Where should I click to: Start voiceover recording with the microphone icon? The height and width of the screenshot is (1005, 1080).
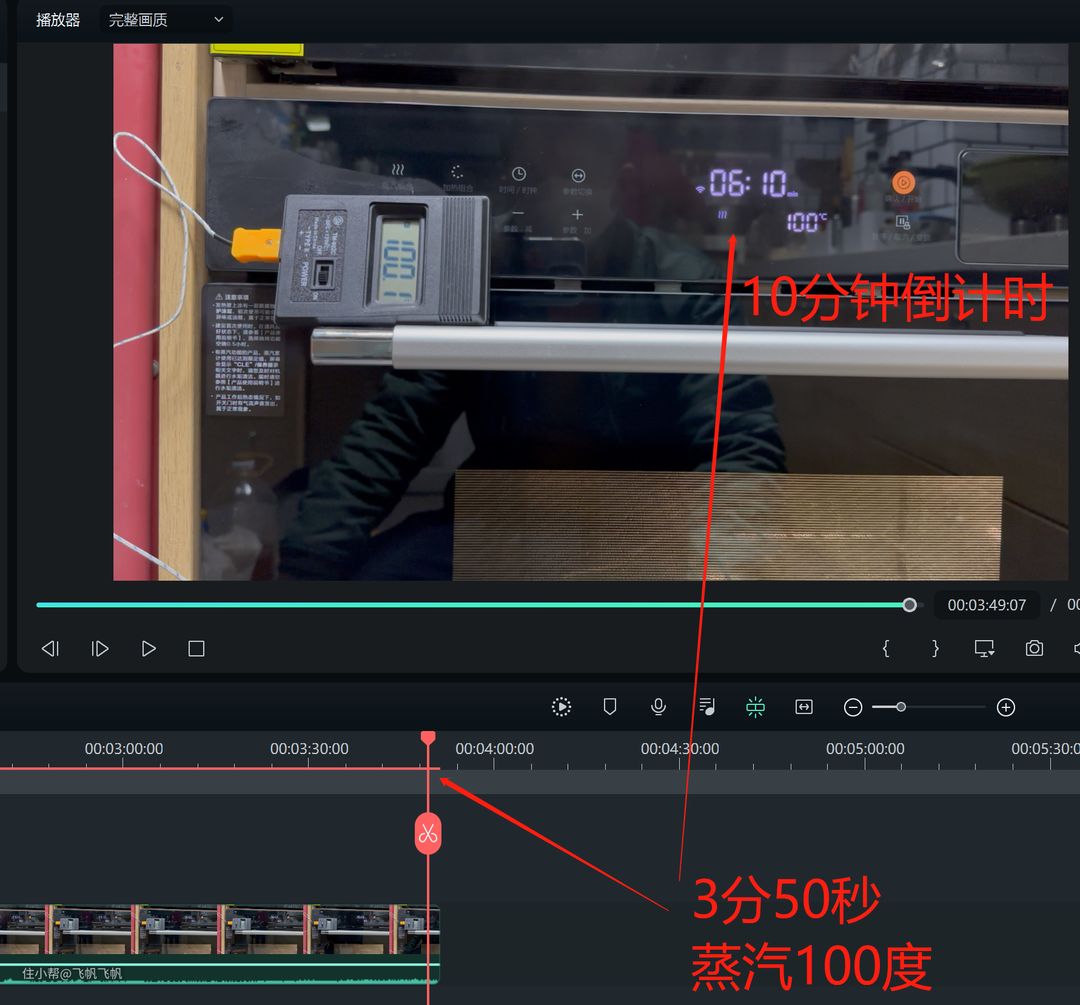pyautogui.click(x=658, y=707)
